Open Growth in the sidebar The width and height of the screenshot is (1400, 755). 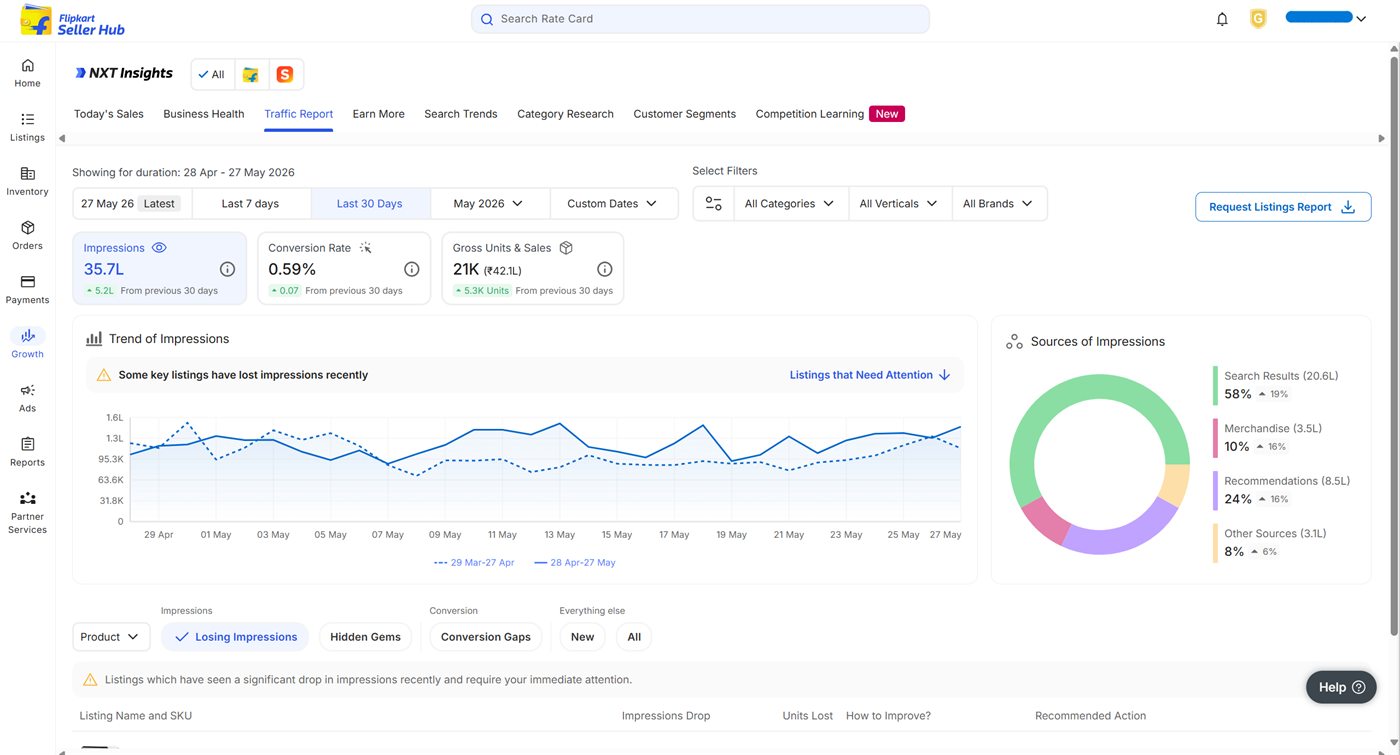27,343
